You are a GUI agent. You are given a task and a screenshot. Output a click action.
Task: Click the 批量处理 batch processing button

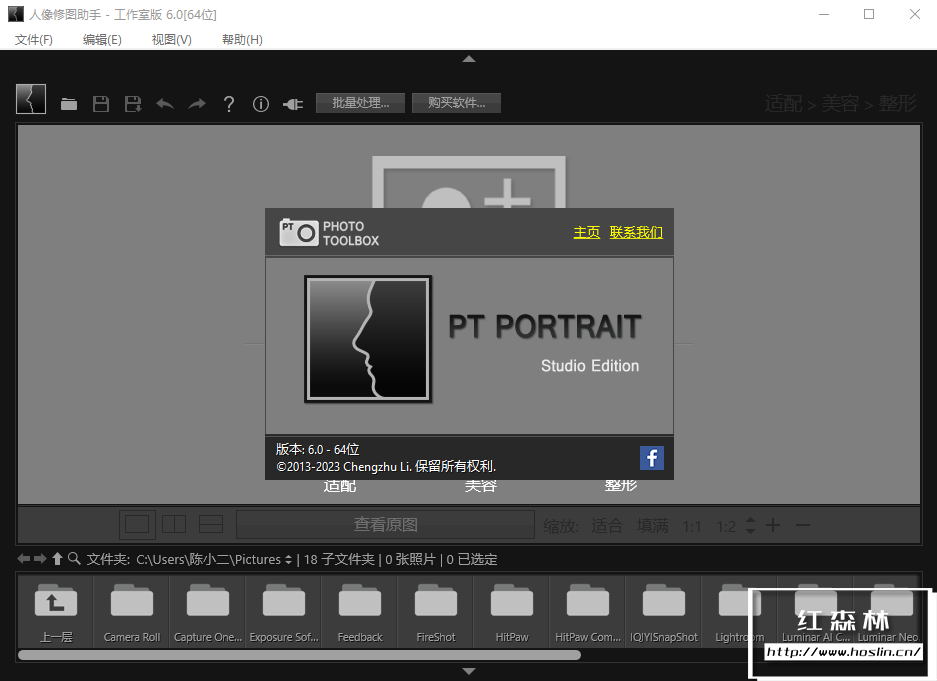[360, 103]
